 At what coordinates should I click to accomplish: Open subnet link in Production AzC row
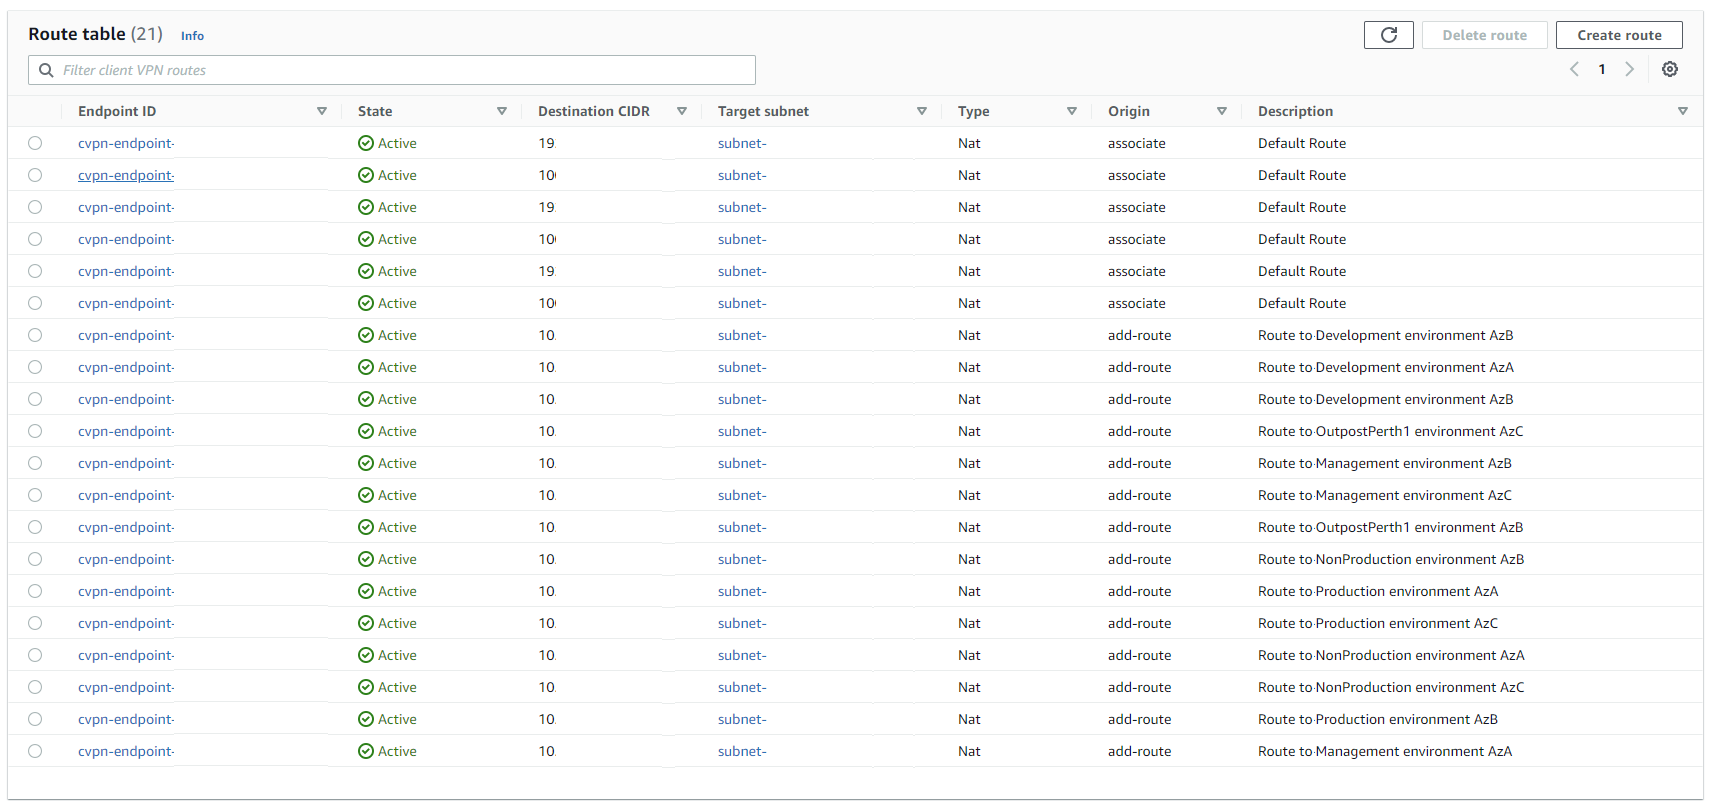pos(742,623)
